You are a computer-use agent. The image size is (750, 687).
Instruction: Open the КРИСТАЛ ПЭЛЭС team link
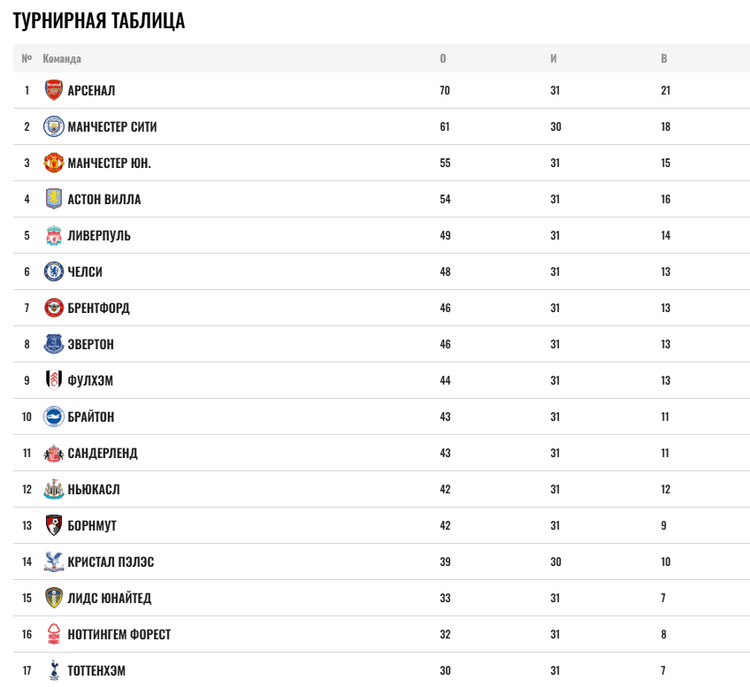point(111,562)
